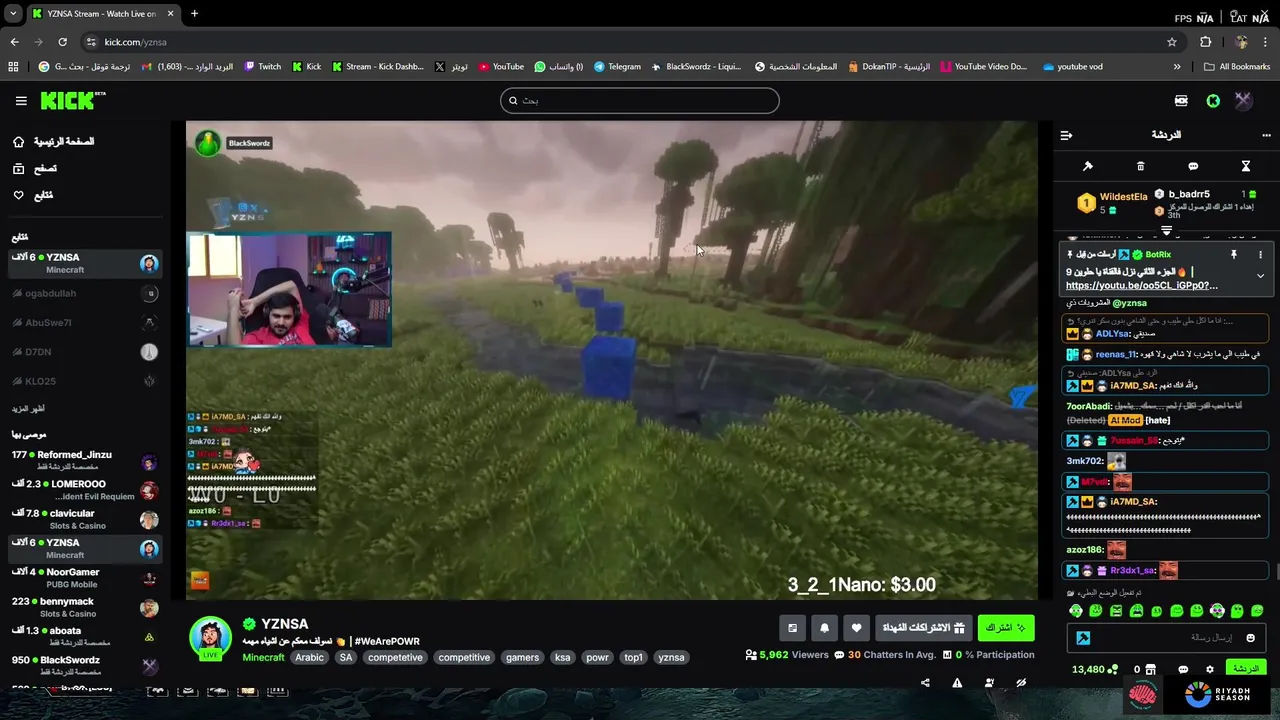
Task: Open recommended channel NoorGamer
Action: (x=84, y=578)
